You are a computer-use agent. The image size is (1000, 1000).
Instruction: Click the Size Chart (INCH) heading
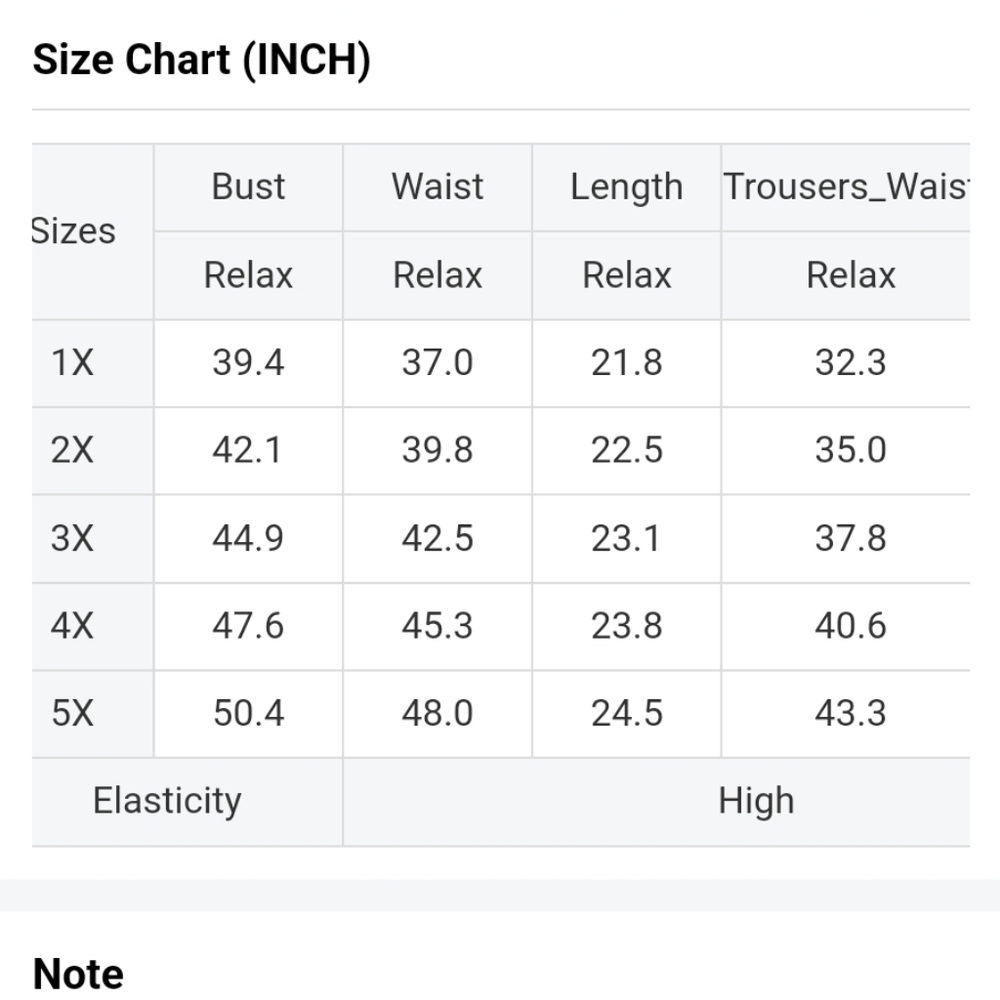coord(201,60)
